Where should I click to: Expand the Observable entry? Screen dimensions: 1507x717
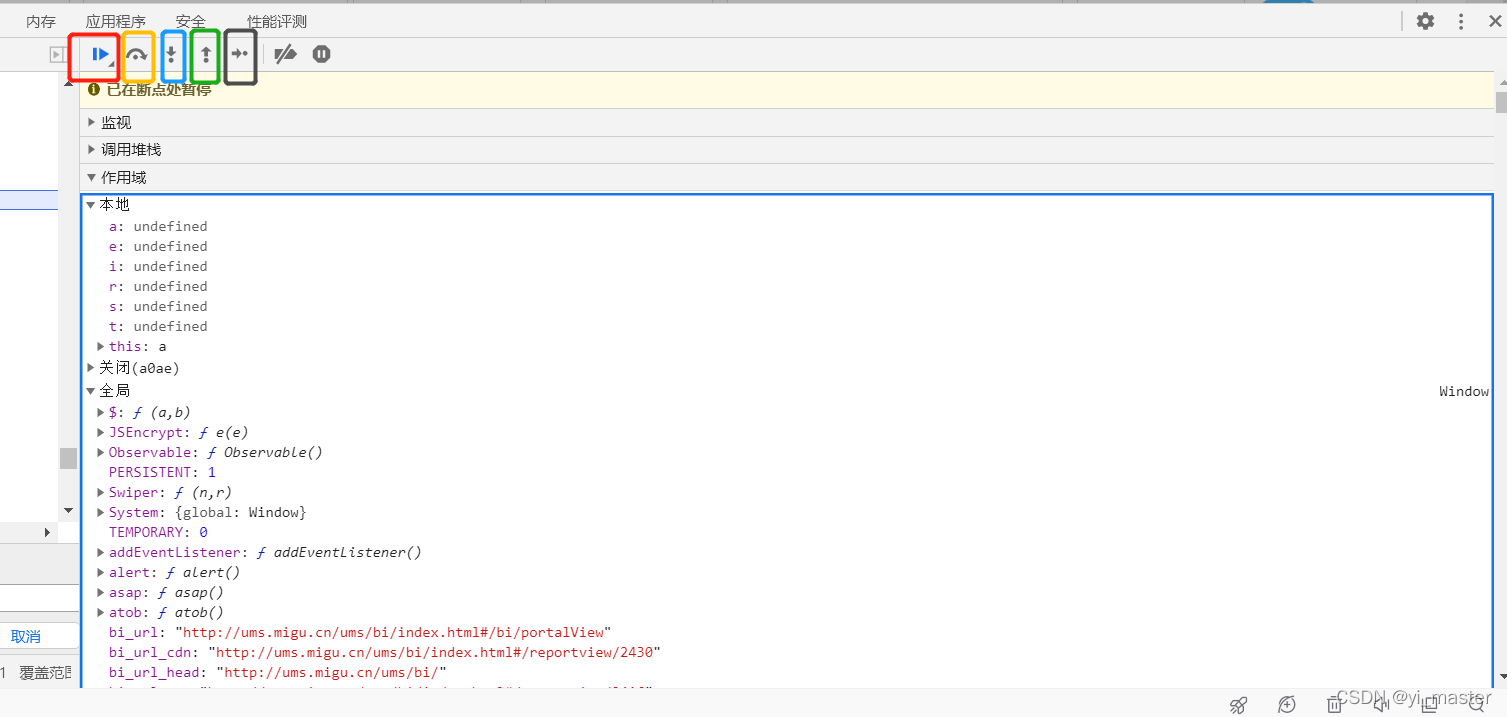coord(101,452)
